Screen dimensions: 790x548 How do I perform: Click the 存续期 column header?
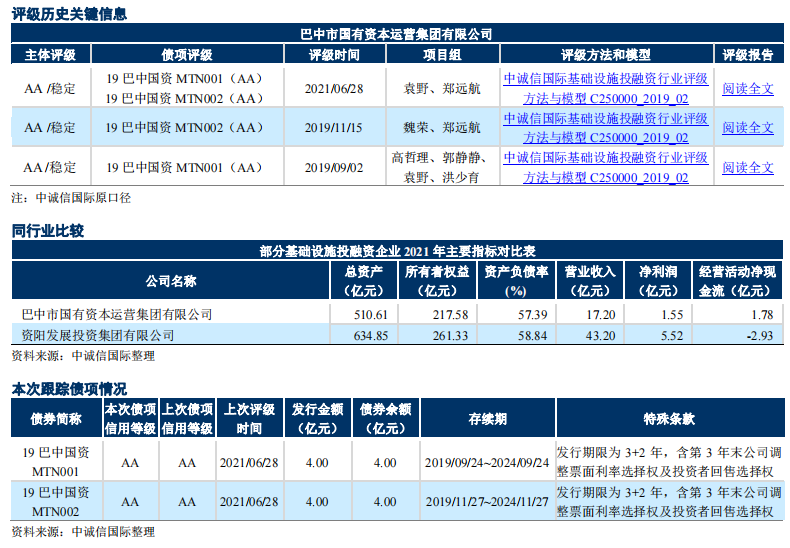pos(487,419)
